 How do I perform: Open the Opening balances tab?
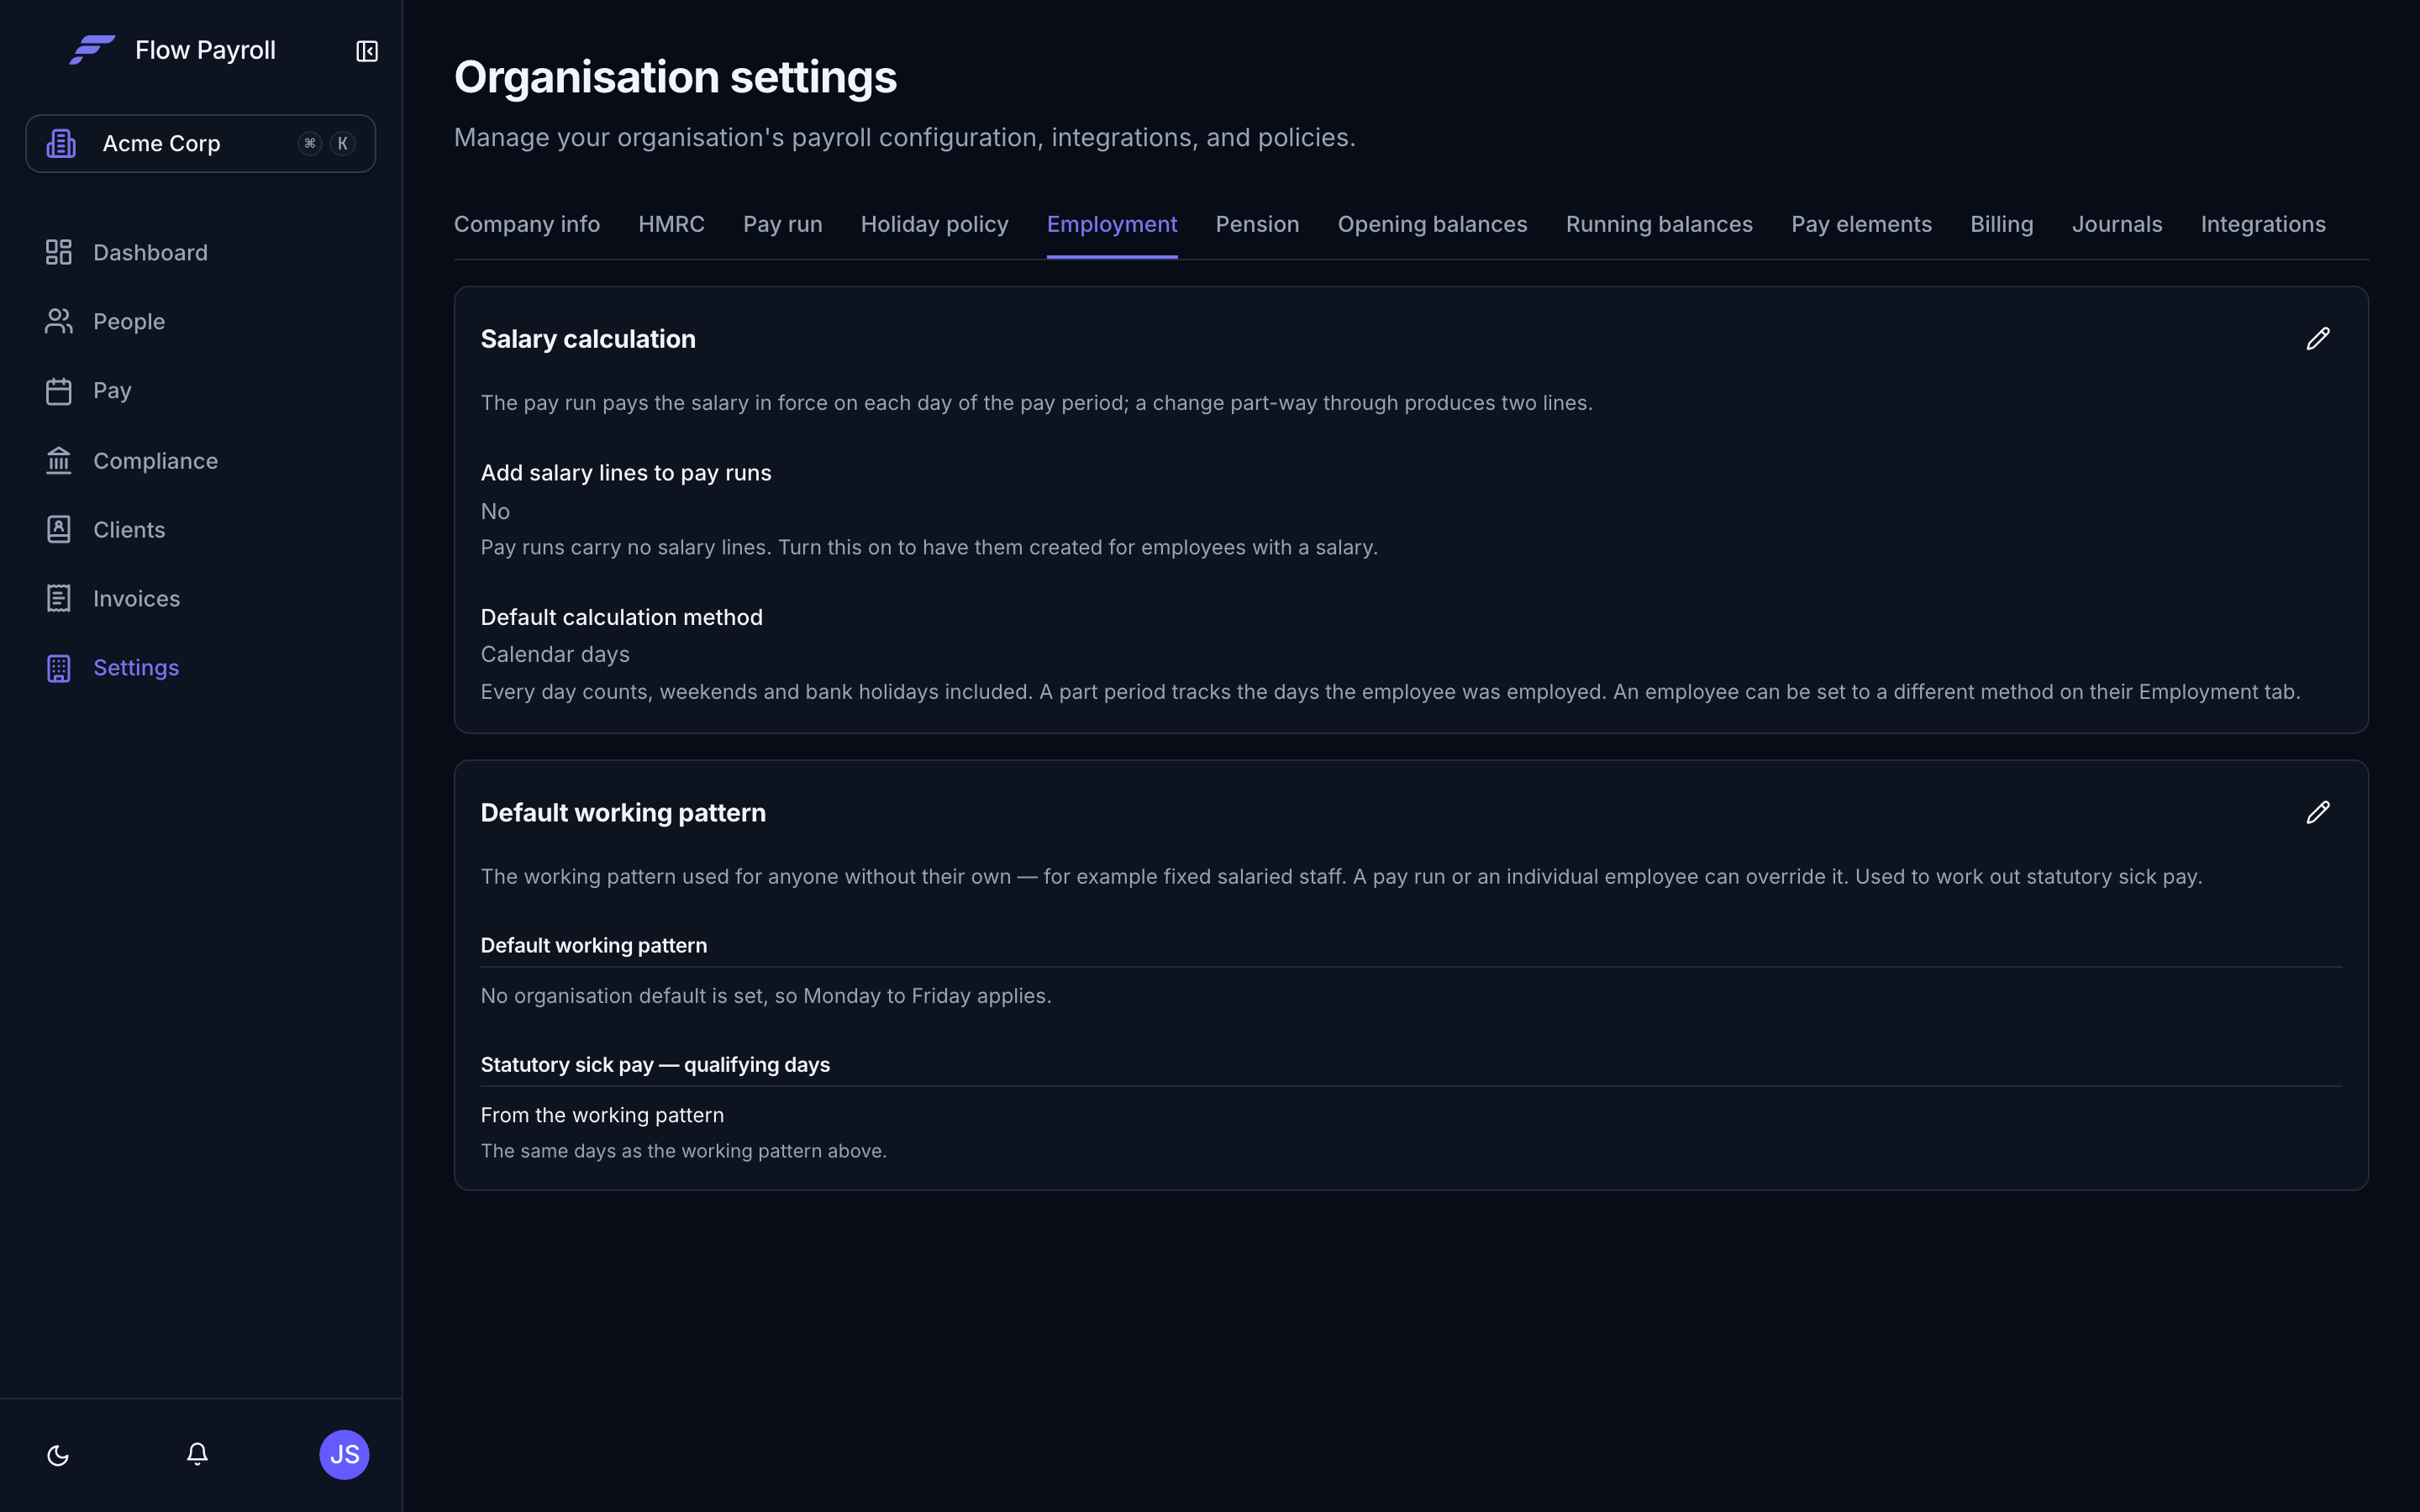click(1432, 224)
